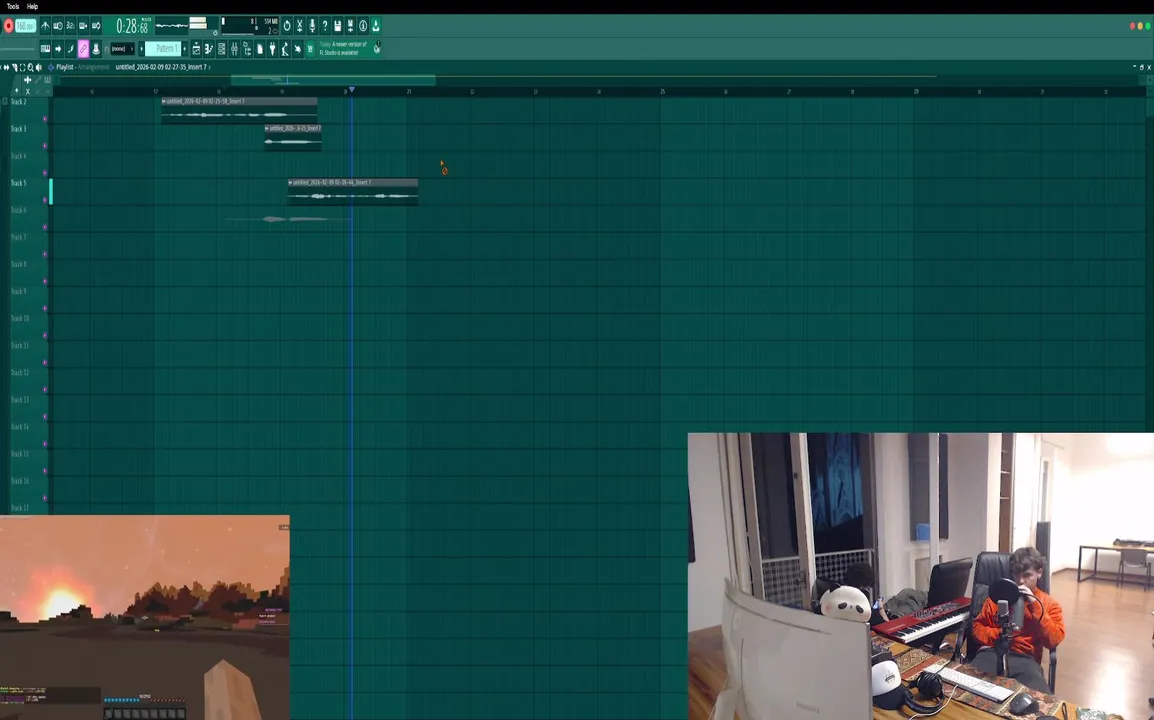Screen dimensions: 1154x720
Task: Click the CPU and memory usage panel
Action: 250,26
